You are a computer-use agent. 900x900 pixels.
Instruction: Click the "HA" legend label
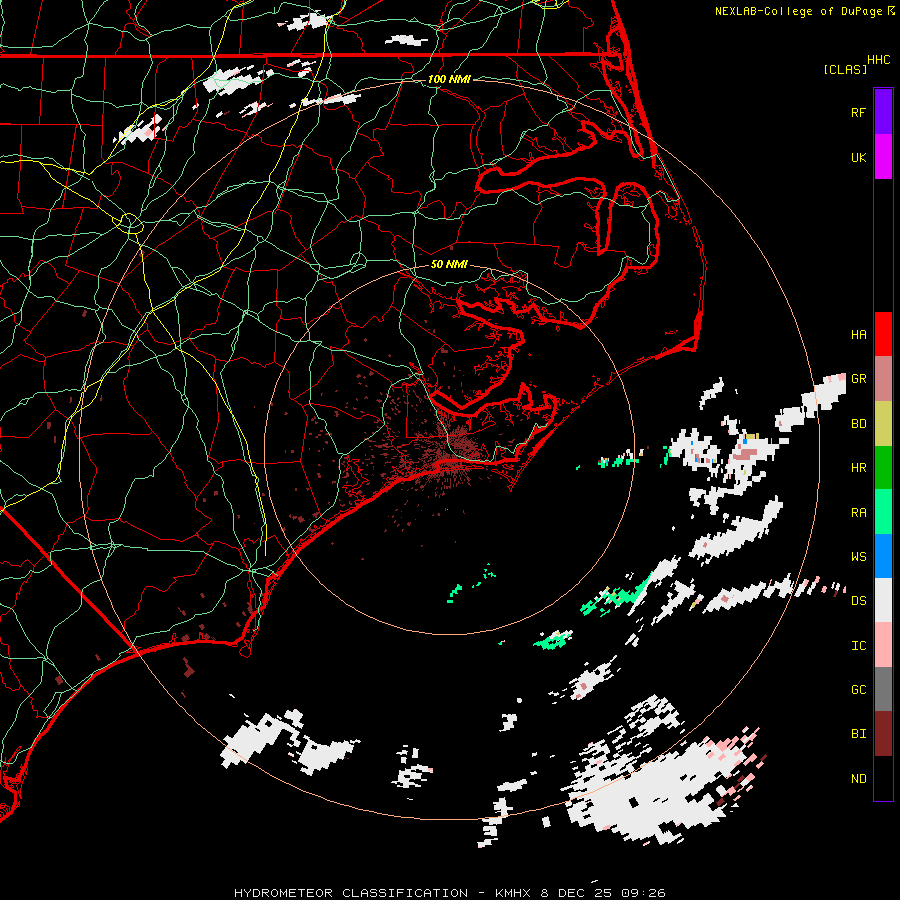tap(858, 334)
